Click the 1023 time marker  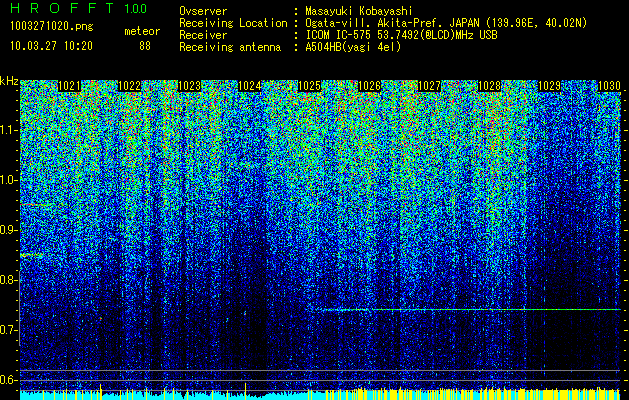[x=189, y=86]
